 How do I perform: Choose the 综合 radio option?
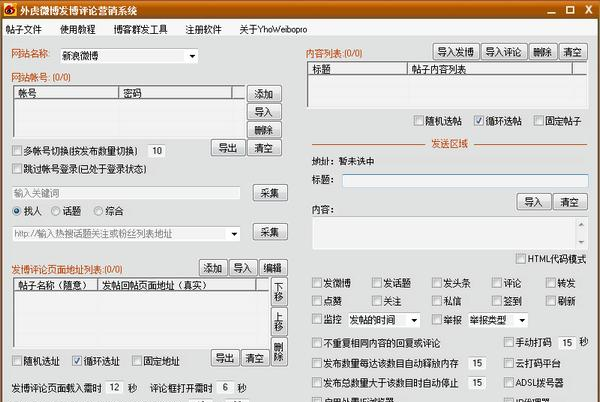pyautogui.click(x=98, y=211)
